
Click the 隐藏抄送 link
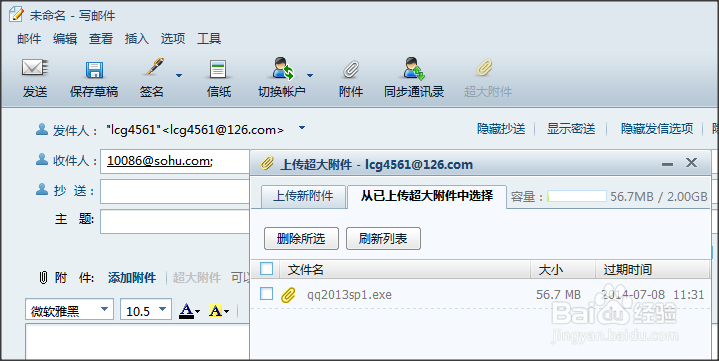point(501,128)
